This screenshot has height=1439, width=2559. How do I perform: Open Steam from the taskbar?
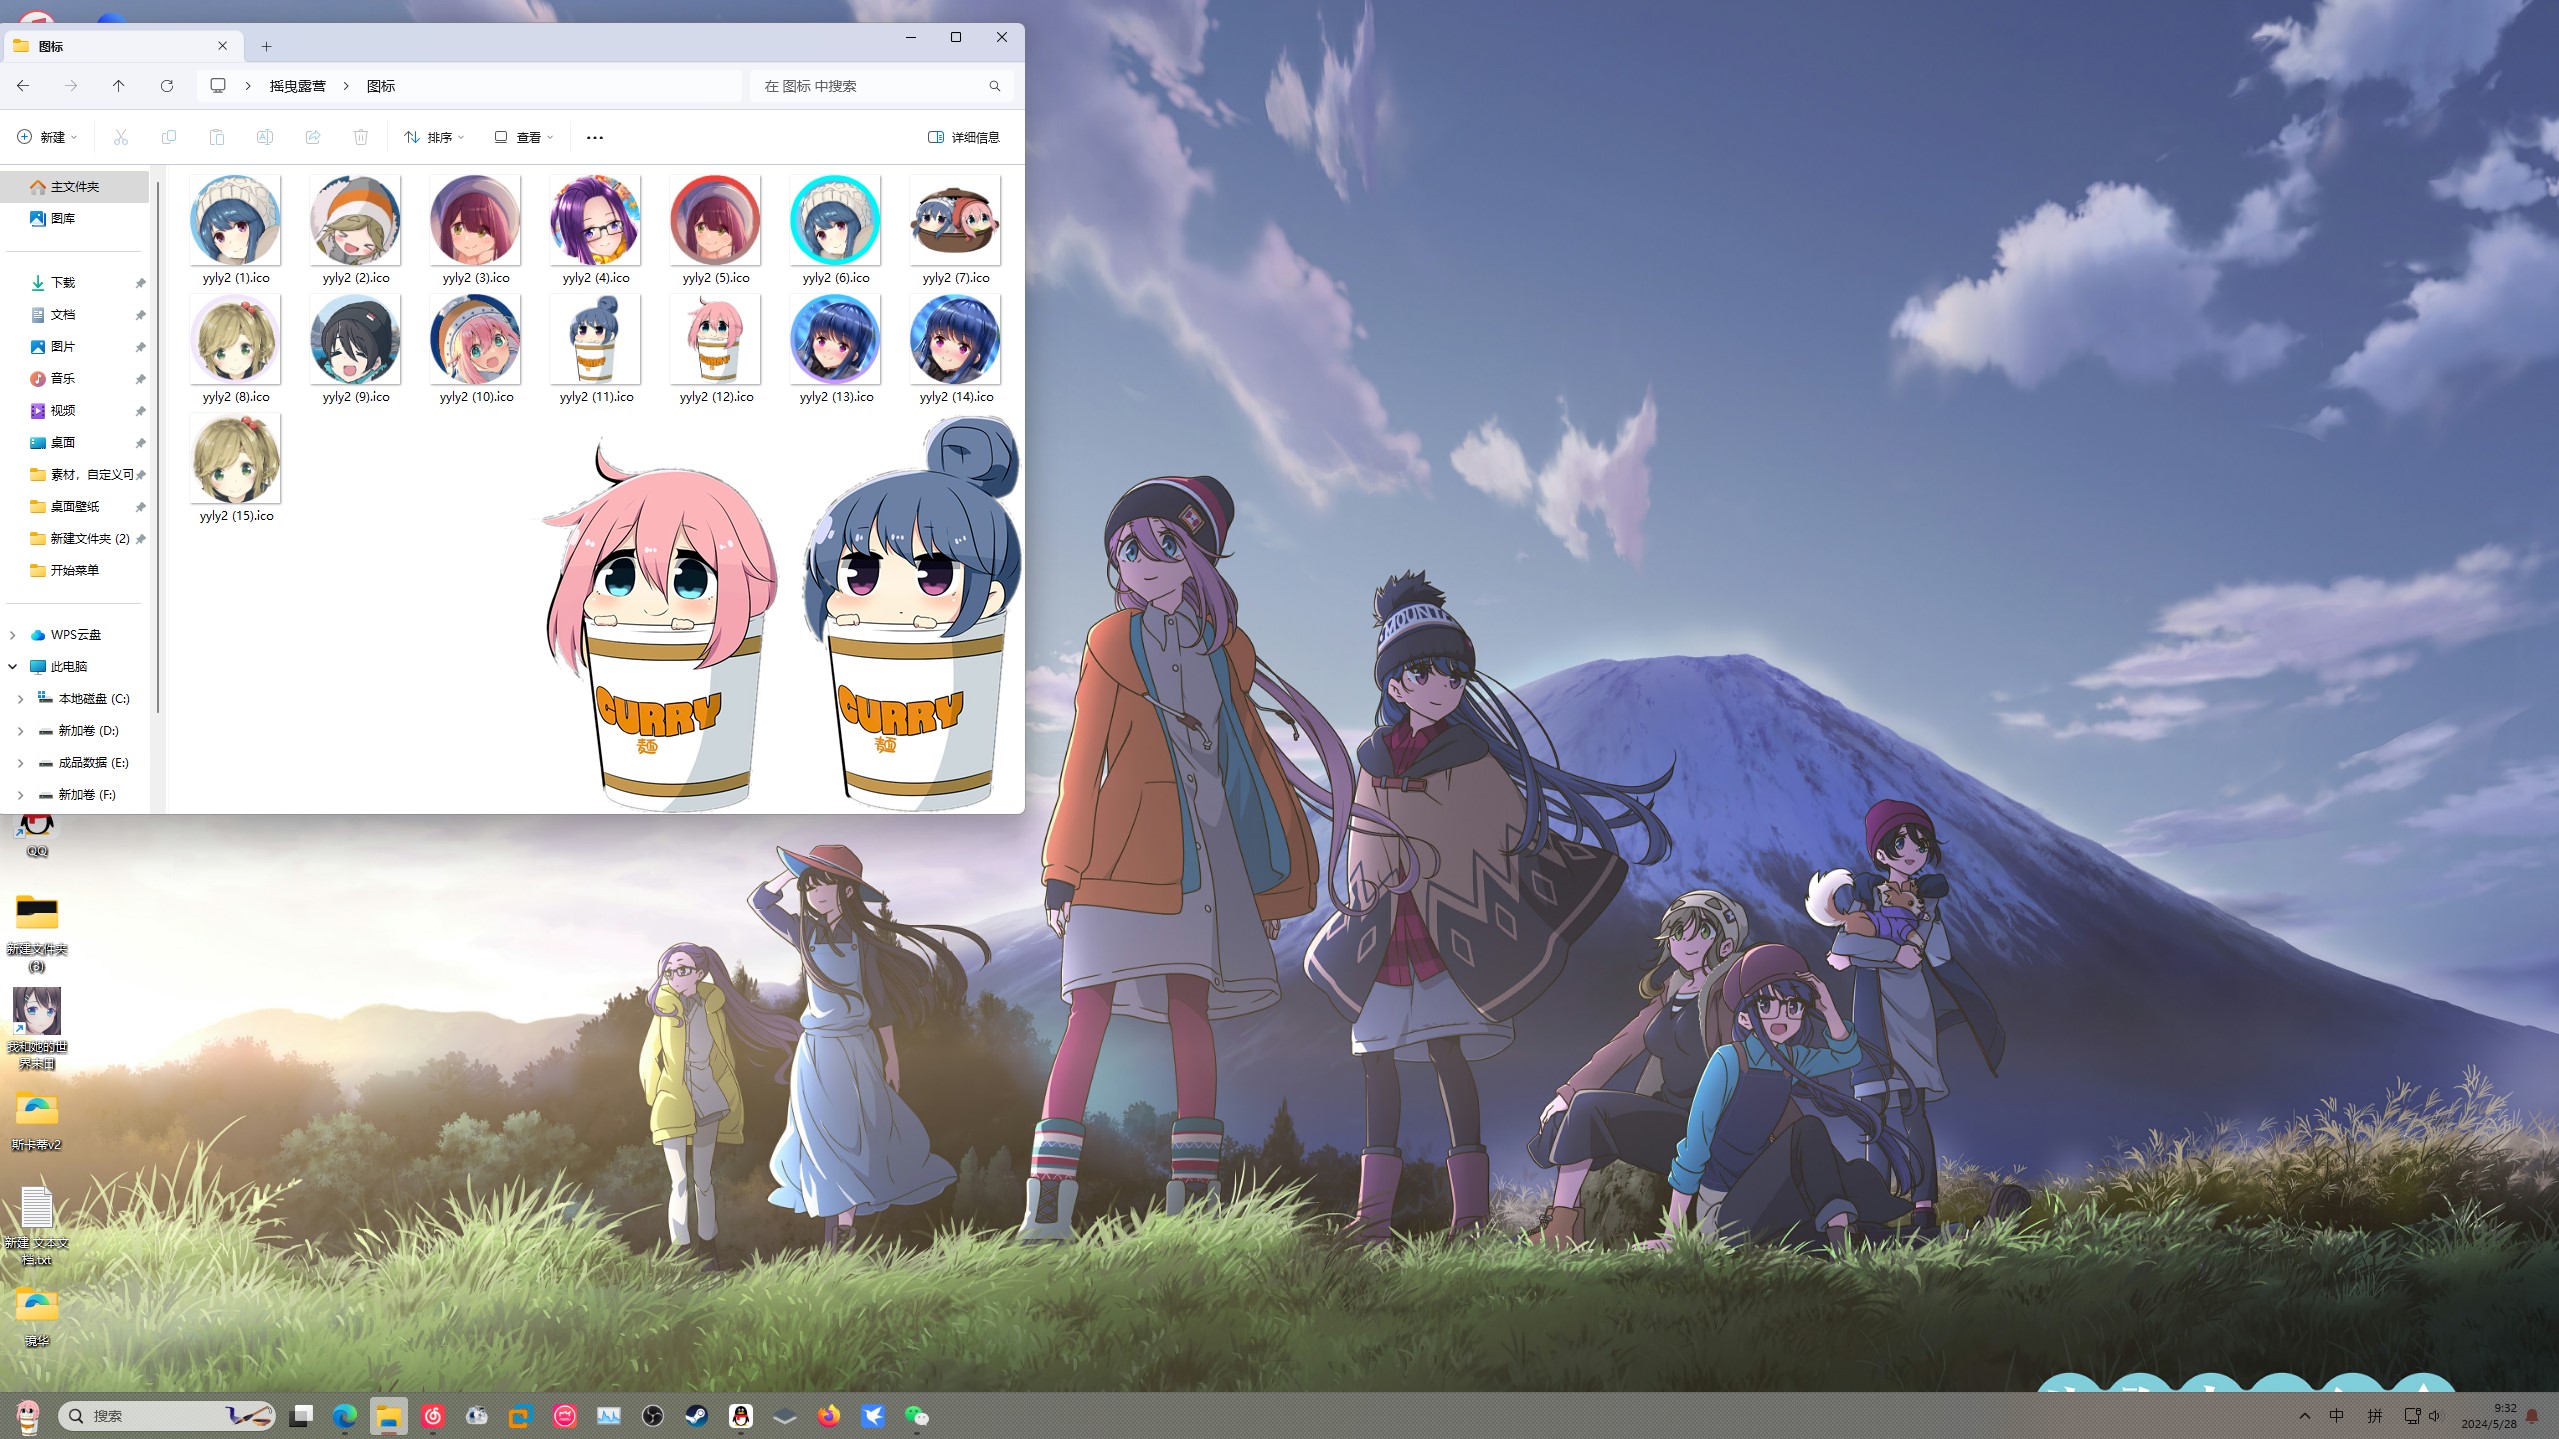[696, 1416]
